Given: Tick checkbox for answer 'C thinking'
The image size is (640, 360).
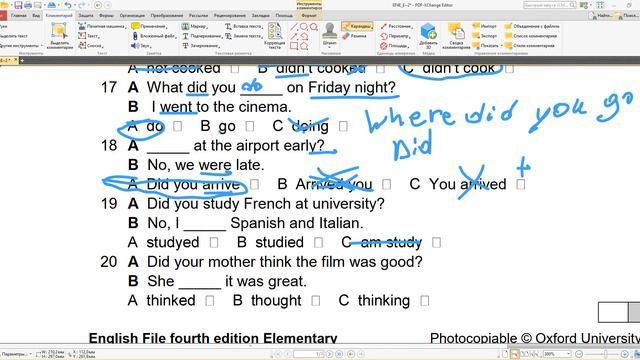Looking at the screenshot, I should click(x=424, y=301).
